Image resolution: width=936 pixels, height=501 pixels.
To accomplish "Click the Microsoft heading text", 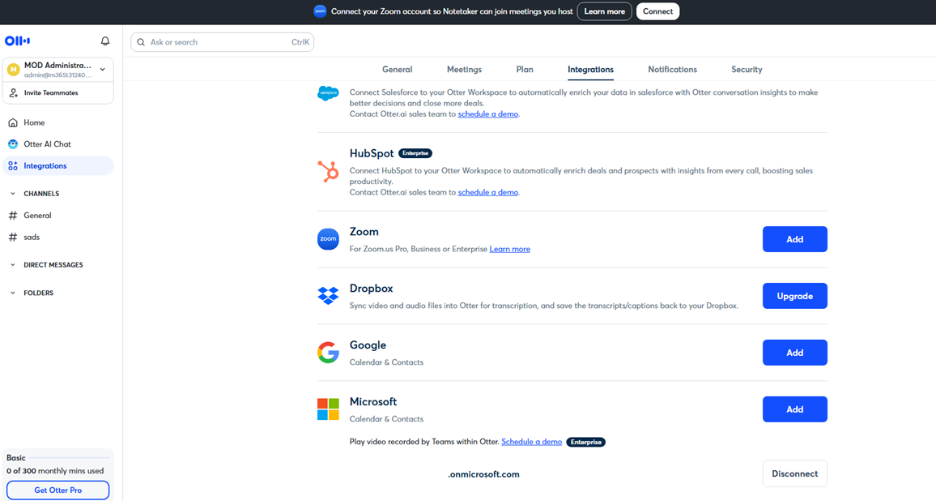I will [373, 402].
